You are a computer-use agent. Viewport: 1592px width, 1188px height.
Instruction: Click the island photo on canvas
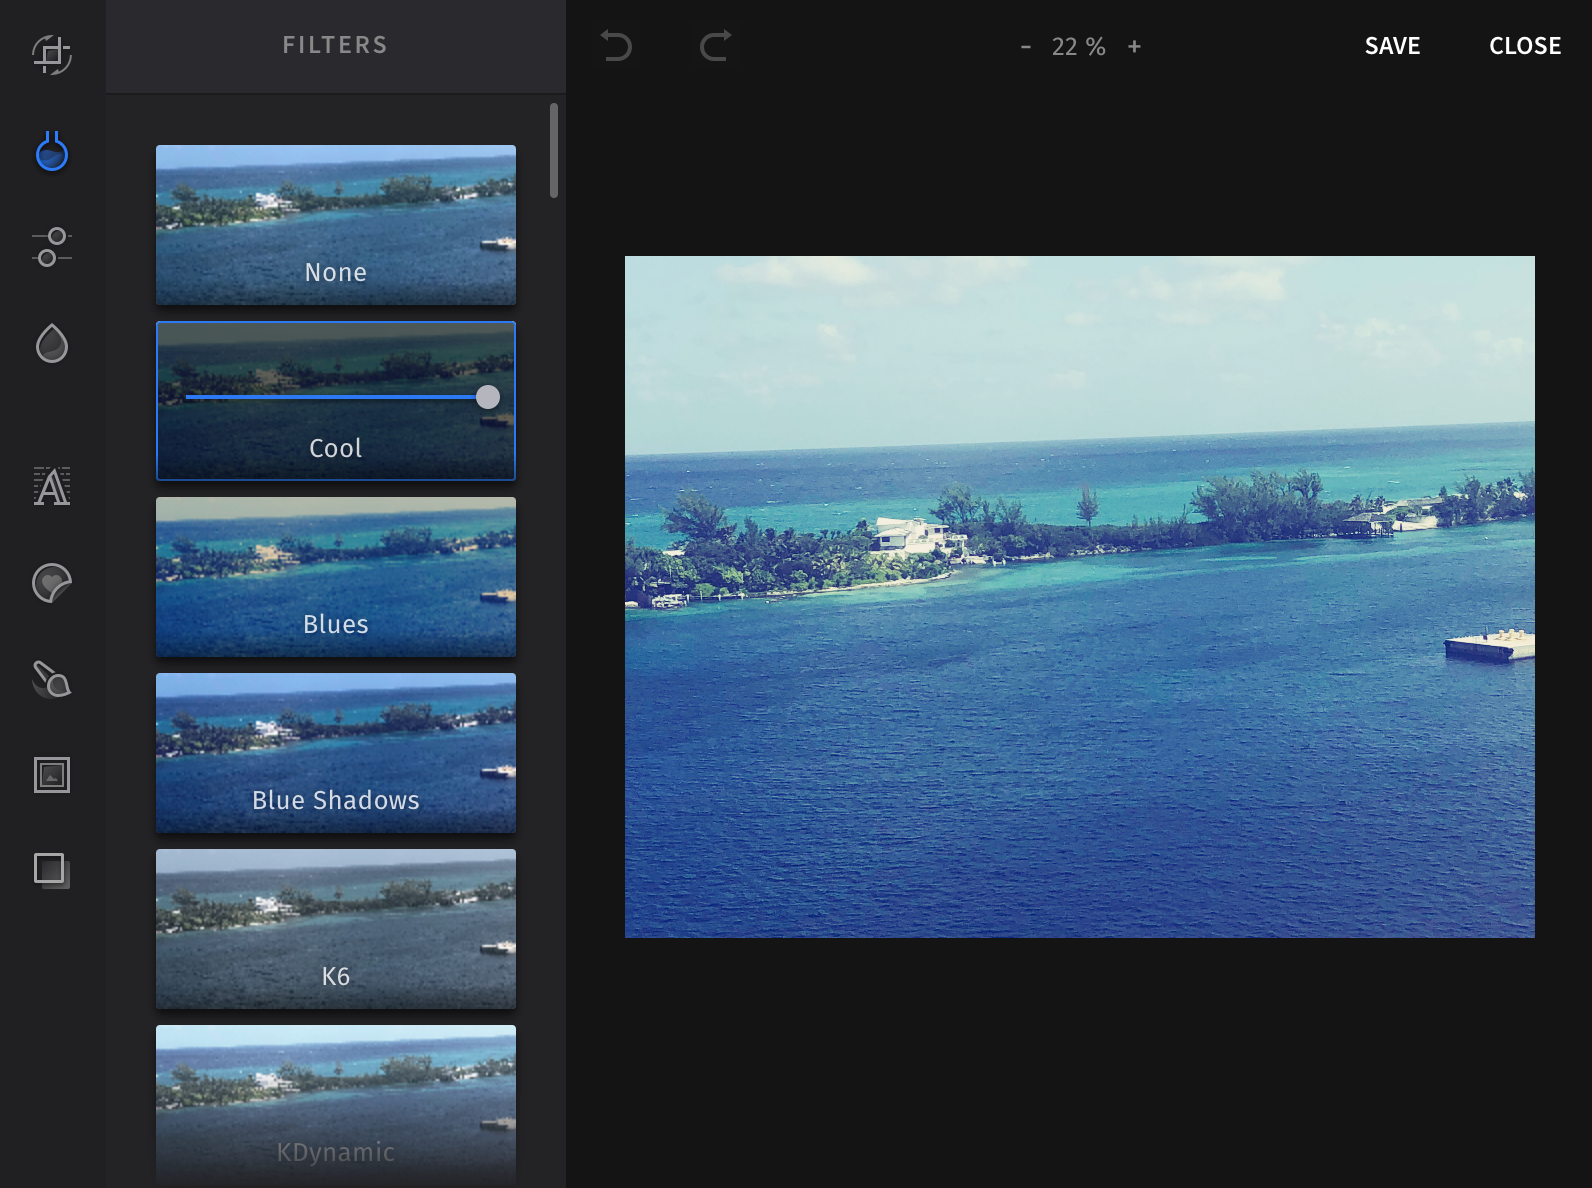[x=1080, y=597]
